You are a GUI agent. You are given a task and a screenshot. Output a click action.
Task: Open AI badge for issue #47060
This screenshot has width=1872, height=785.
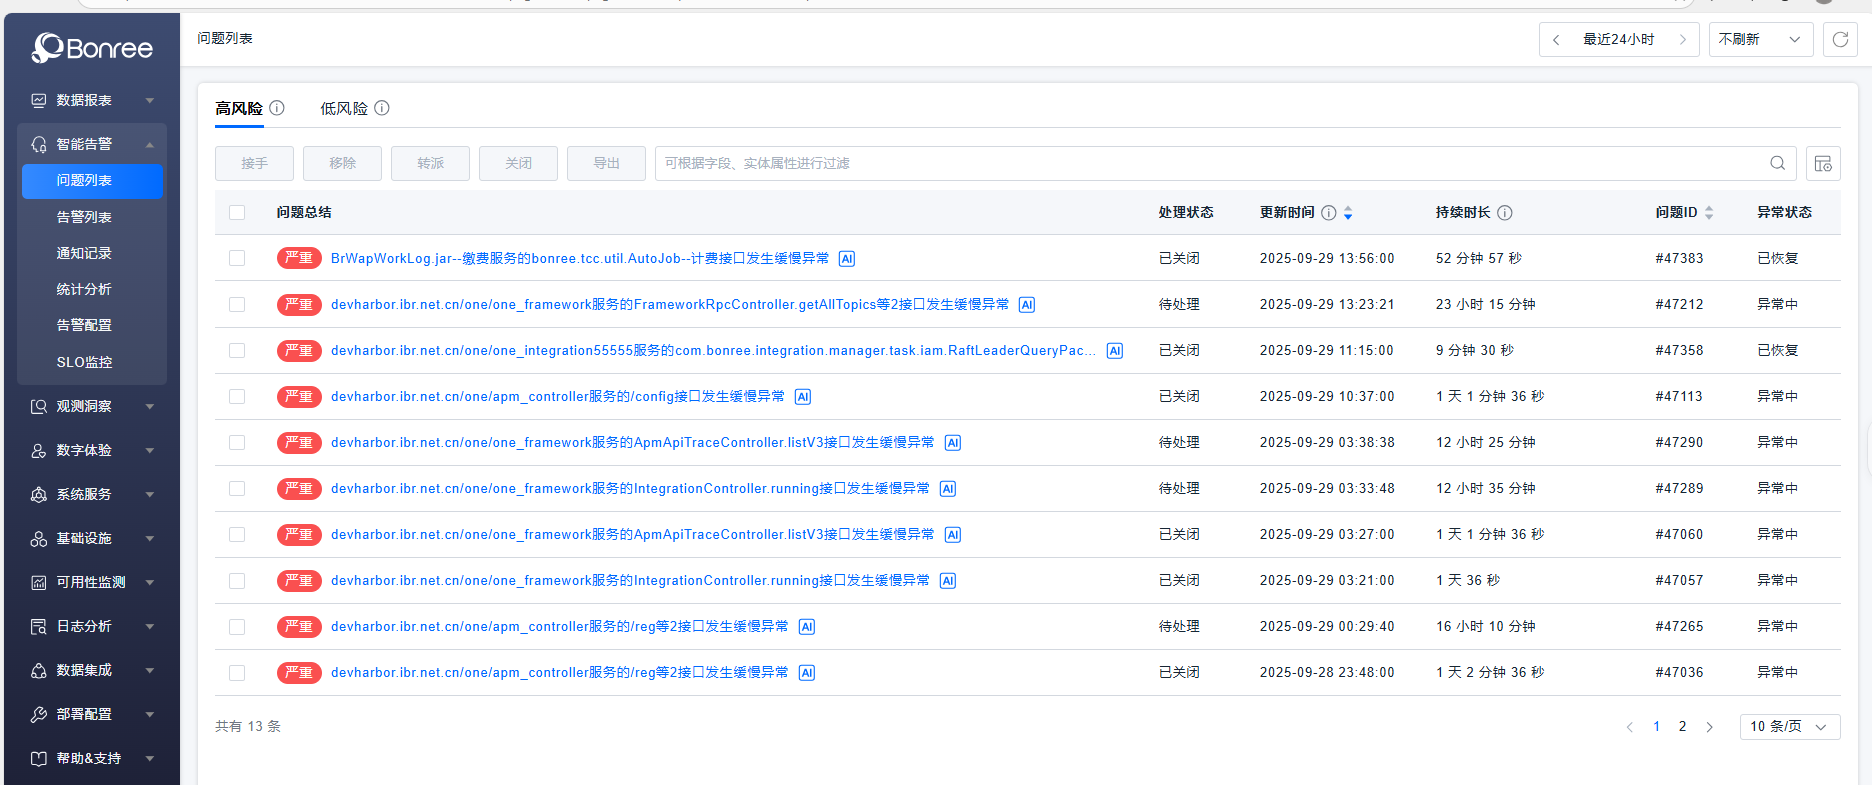(953, 535)
